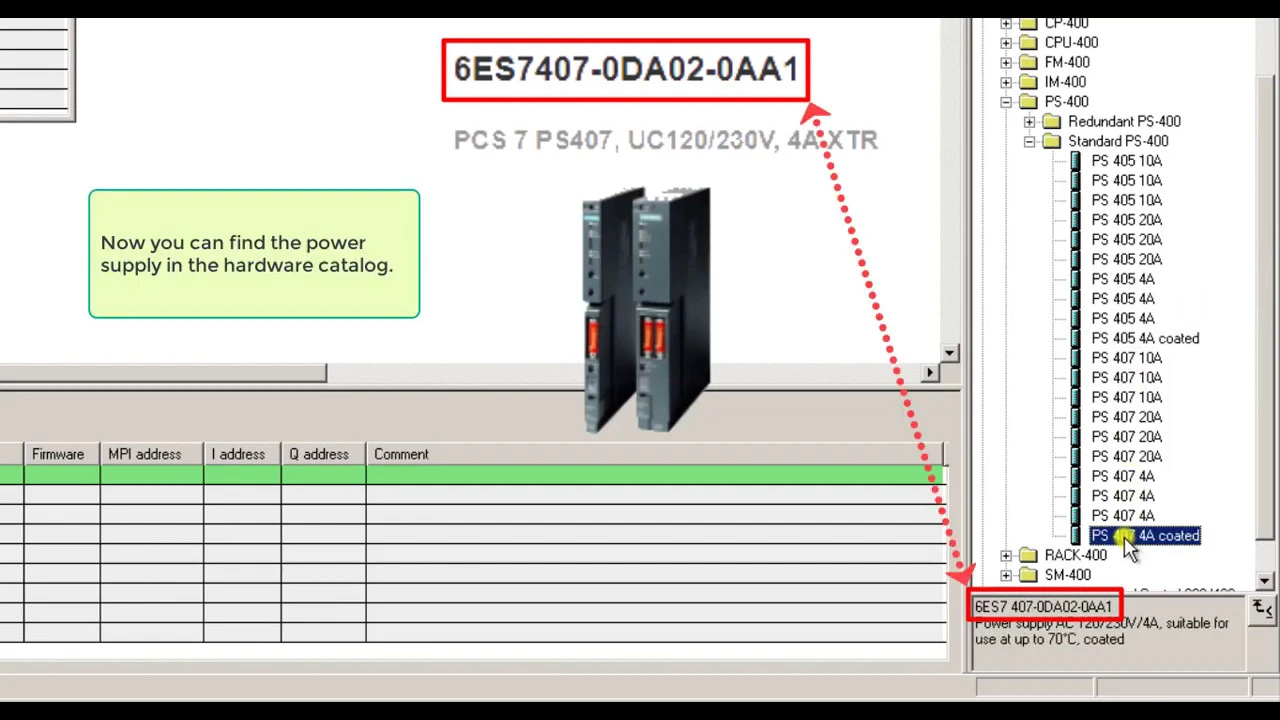1280x720 pixels.
Task: Select the SM-400 catalog entry label
Action: [1068, 575]
